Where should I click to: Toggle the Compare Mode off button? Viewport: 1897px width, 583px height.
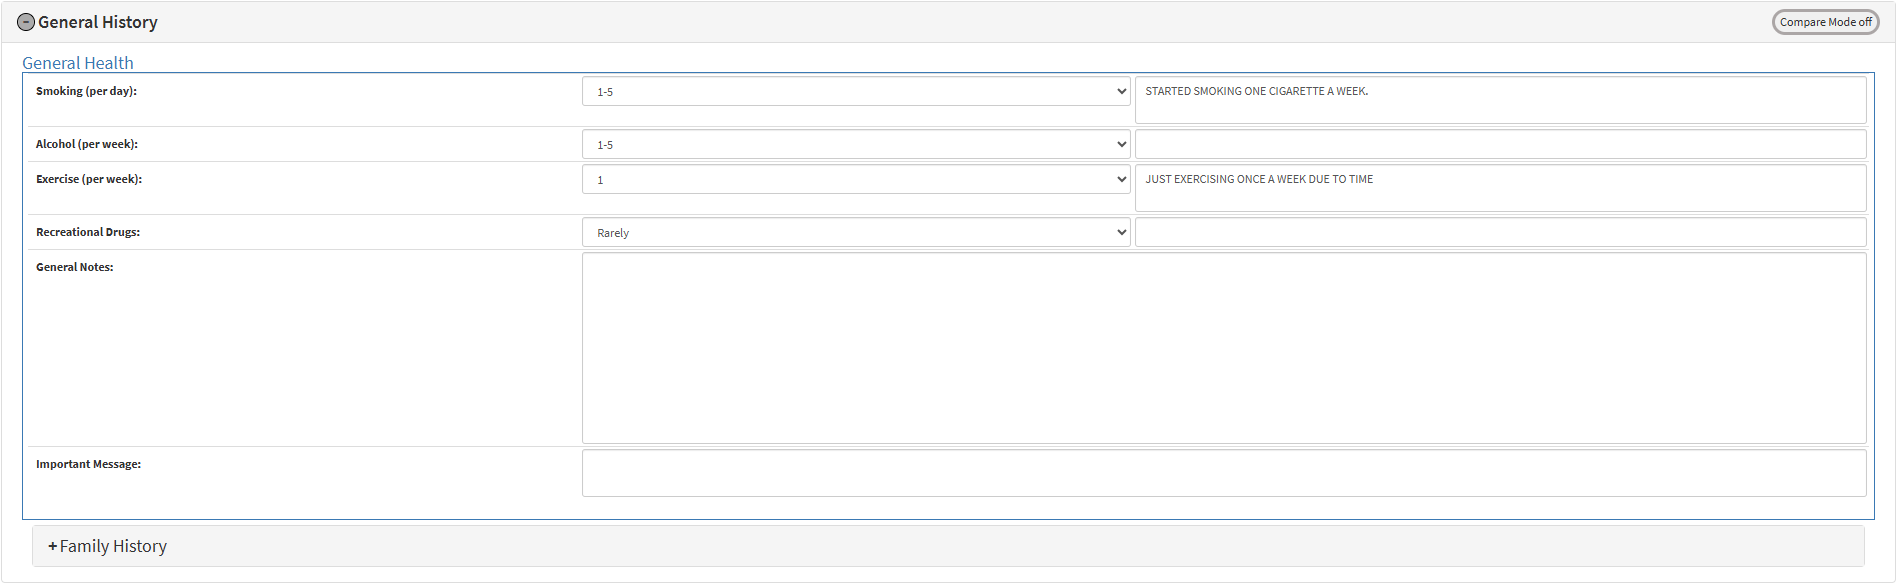tap(1825, 22)
